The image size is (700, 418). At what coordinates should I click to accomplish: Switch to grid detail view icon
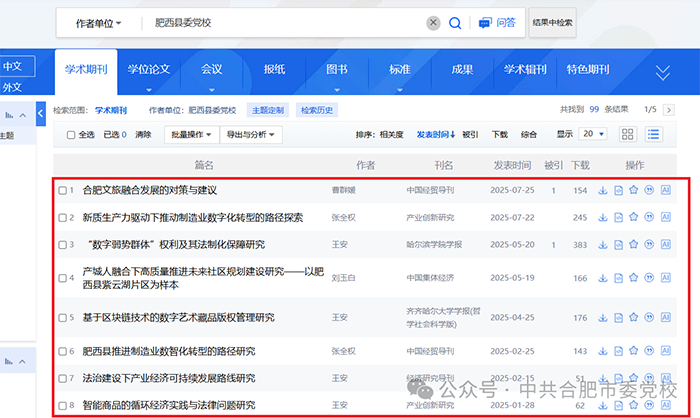627,134
